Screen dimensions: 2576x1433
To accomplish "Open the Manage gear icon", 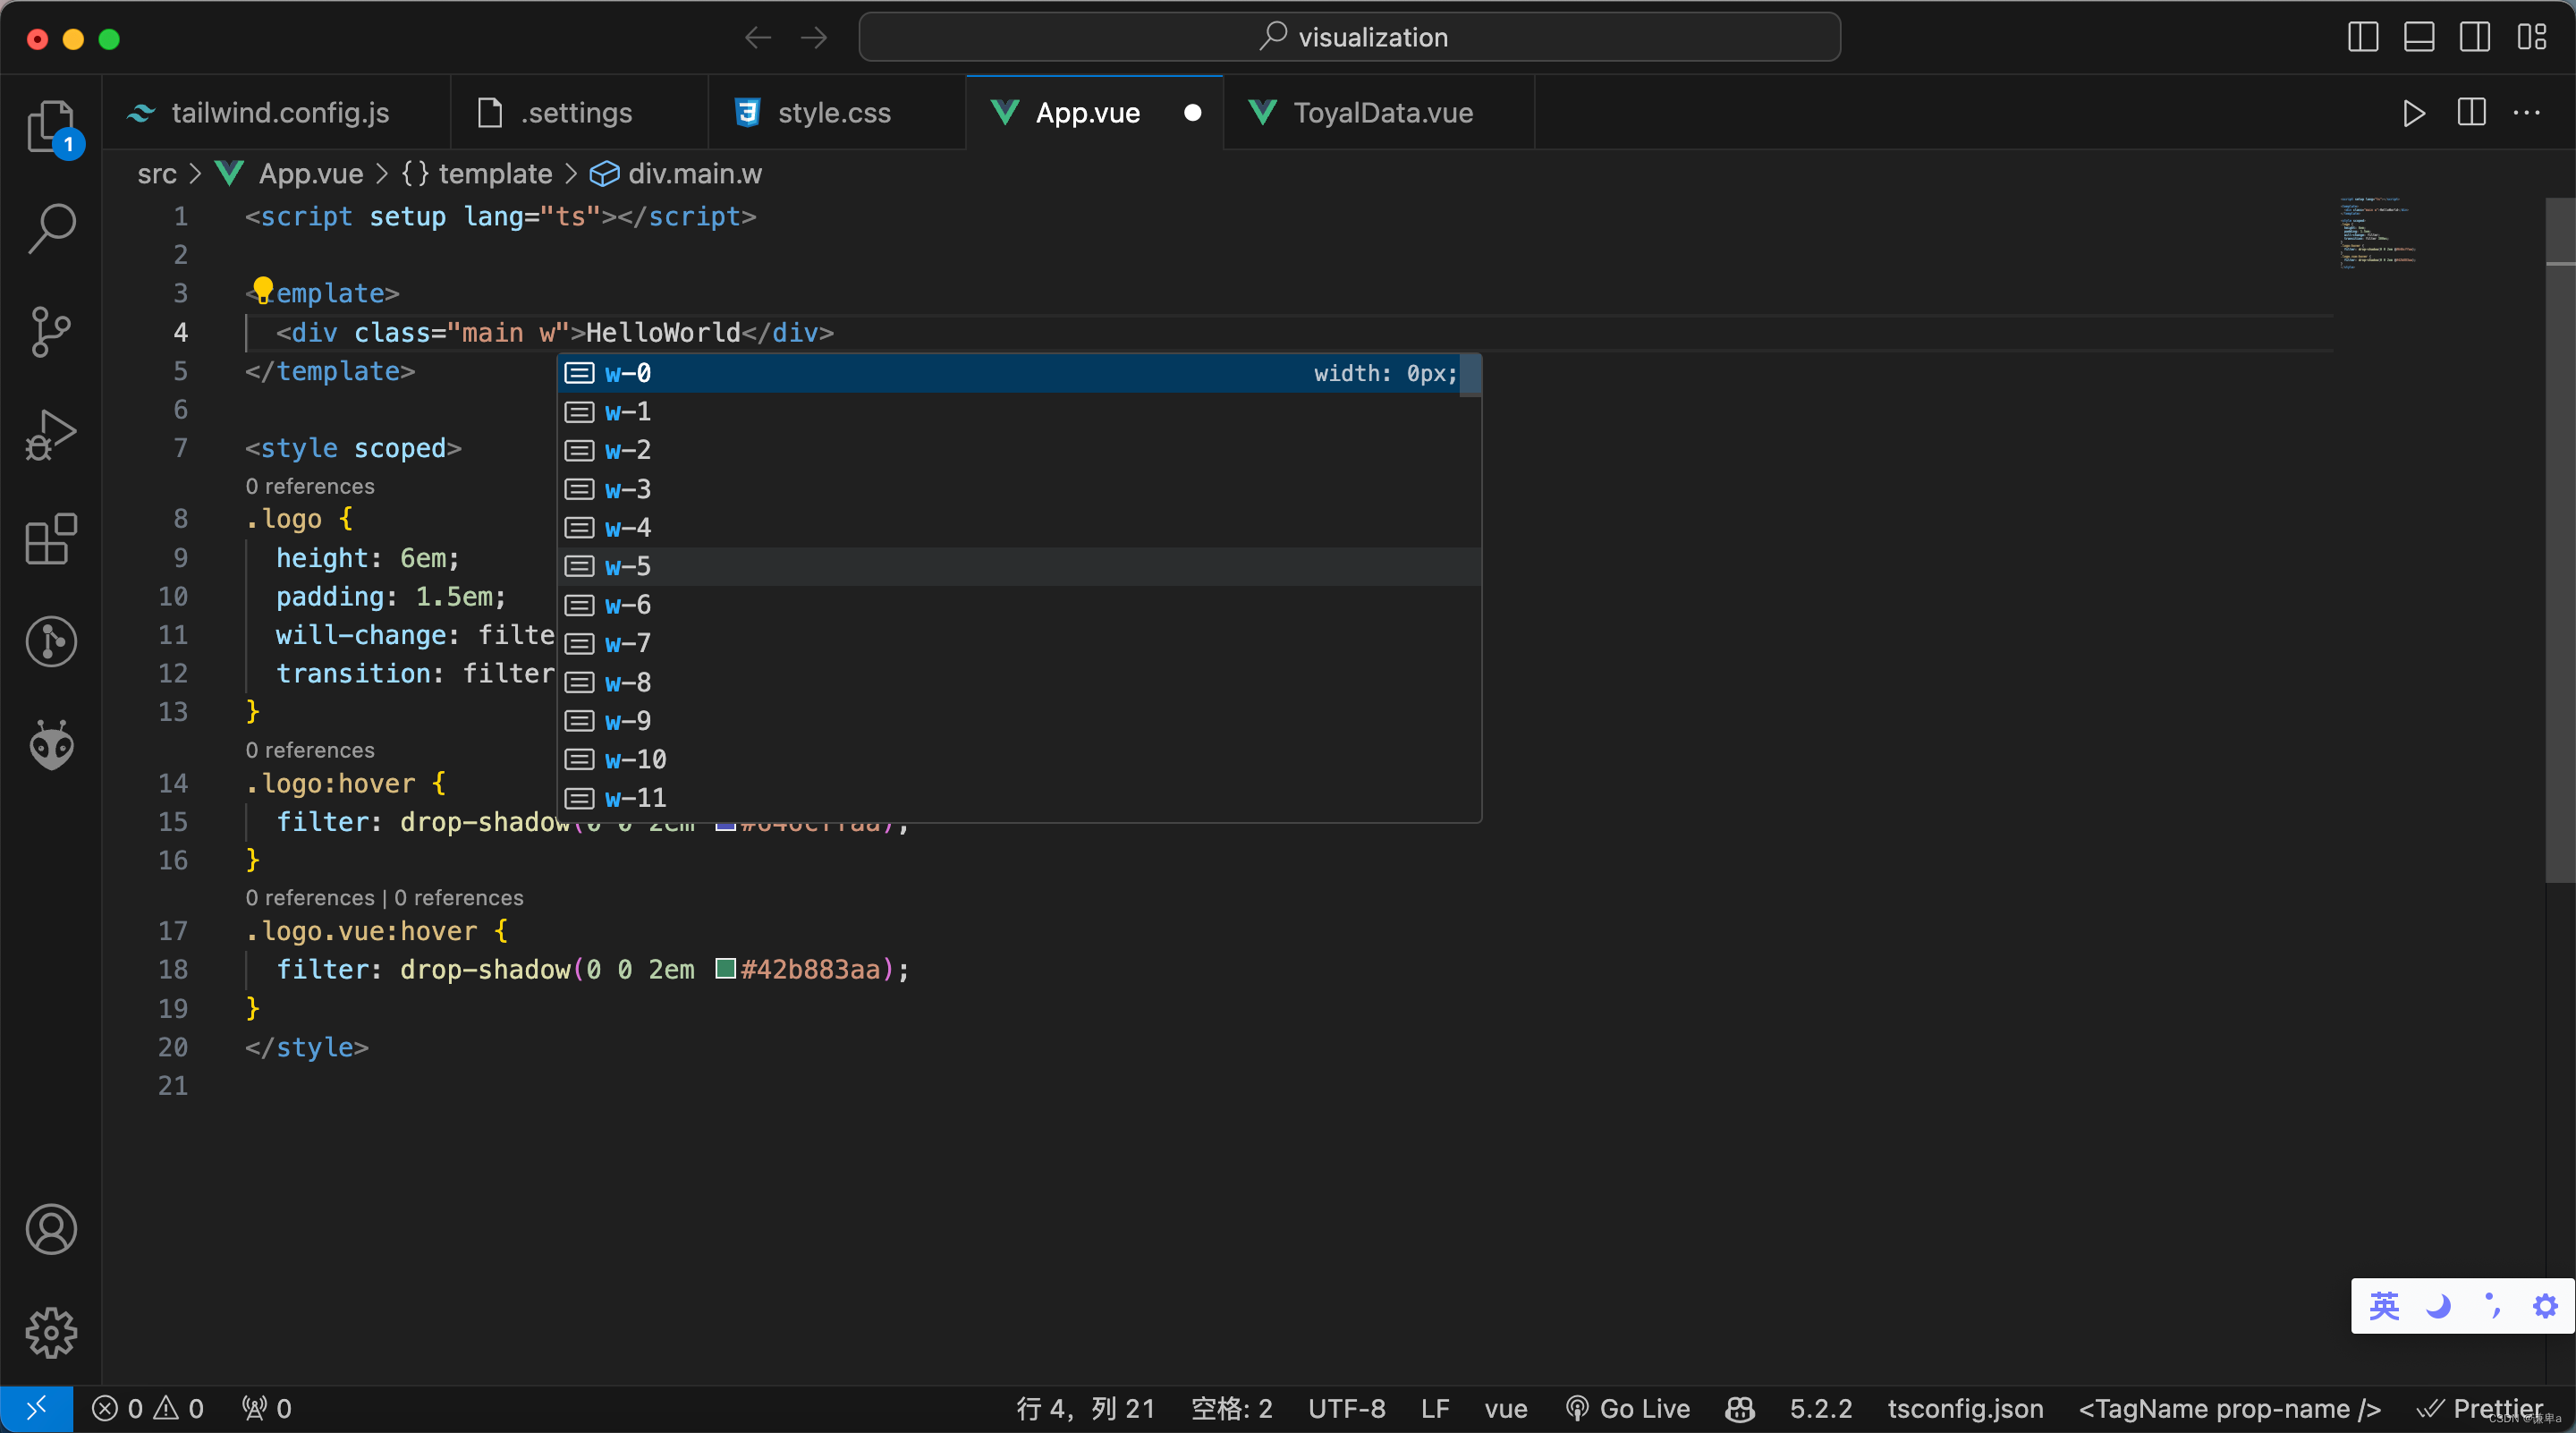I will click(x=51, y=1332).
